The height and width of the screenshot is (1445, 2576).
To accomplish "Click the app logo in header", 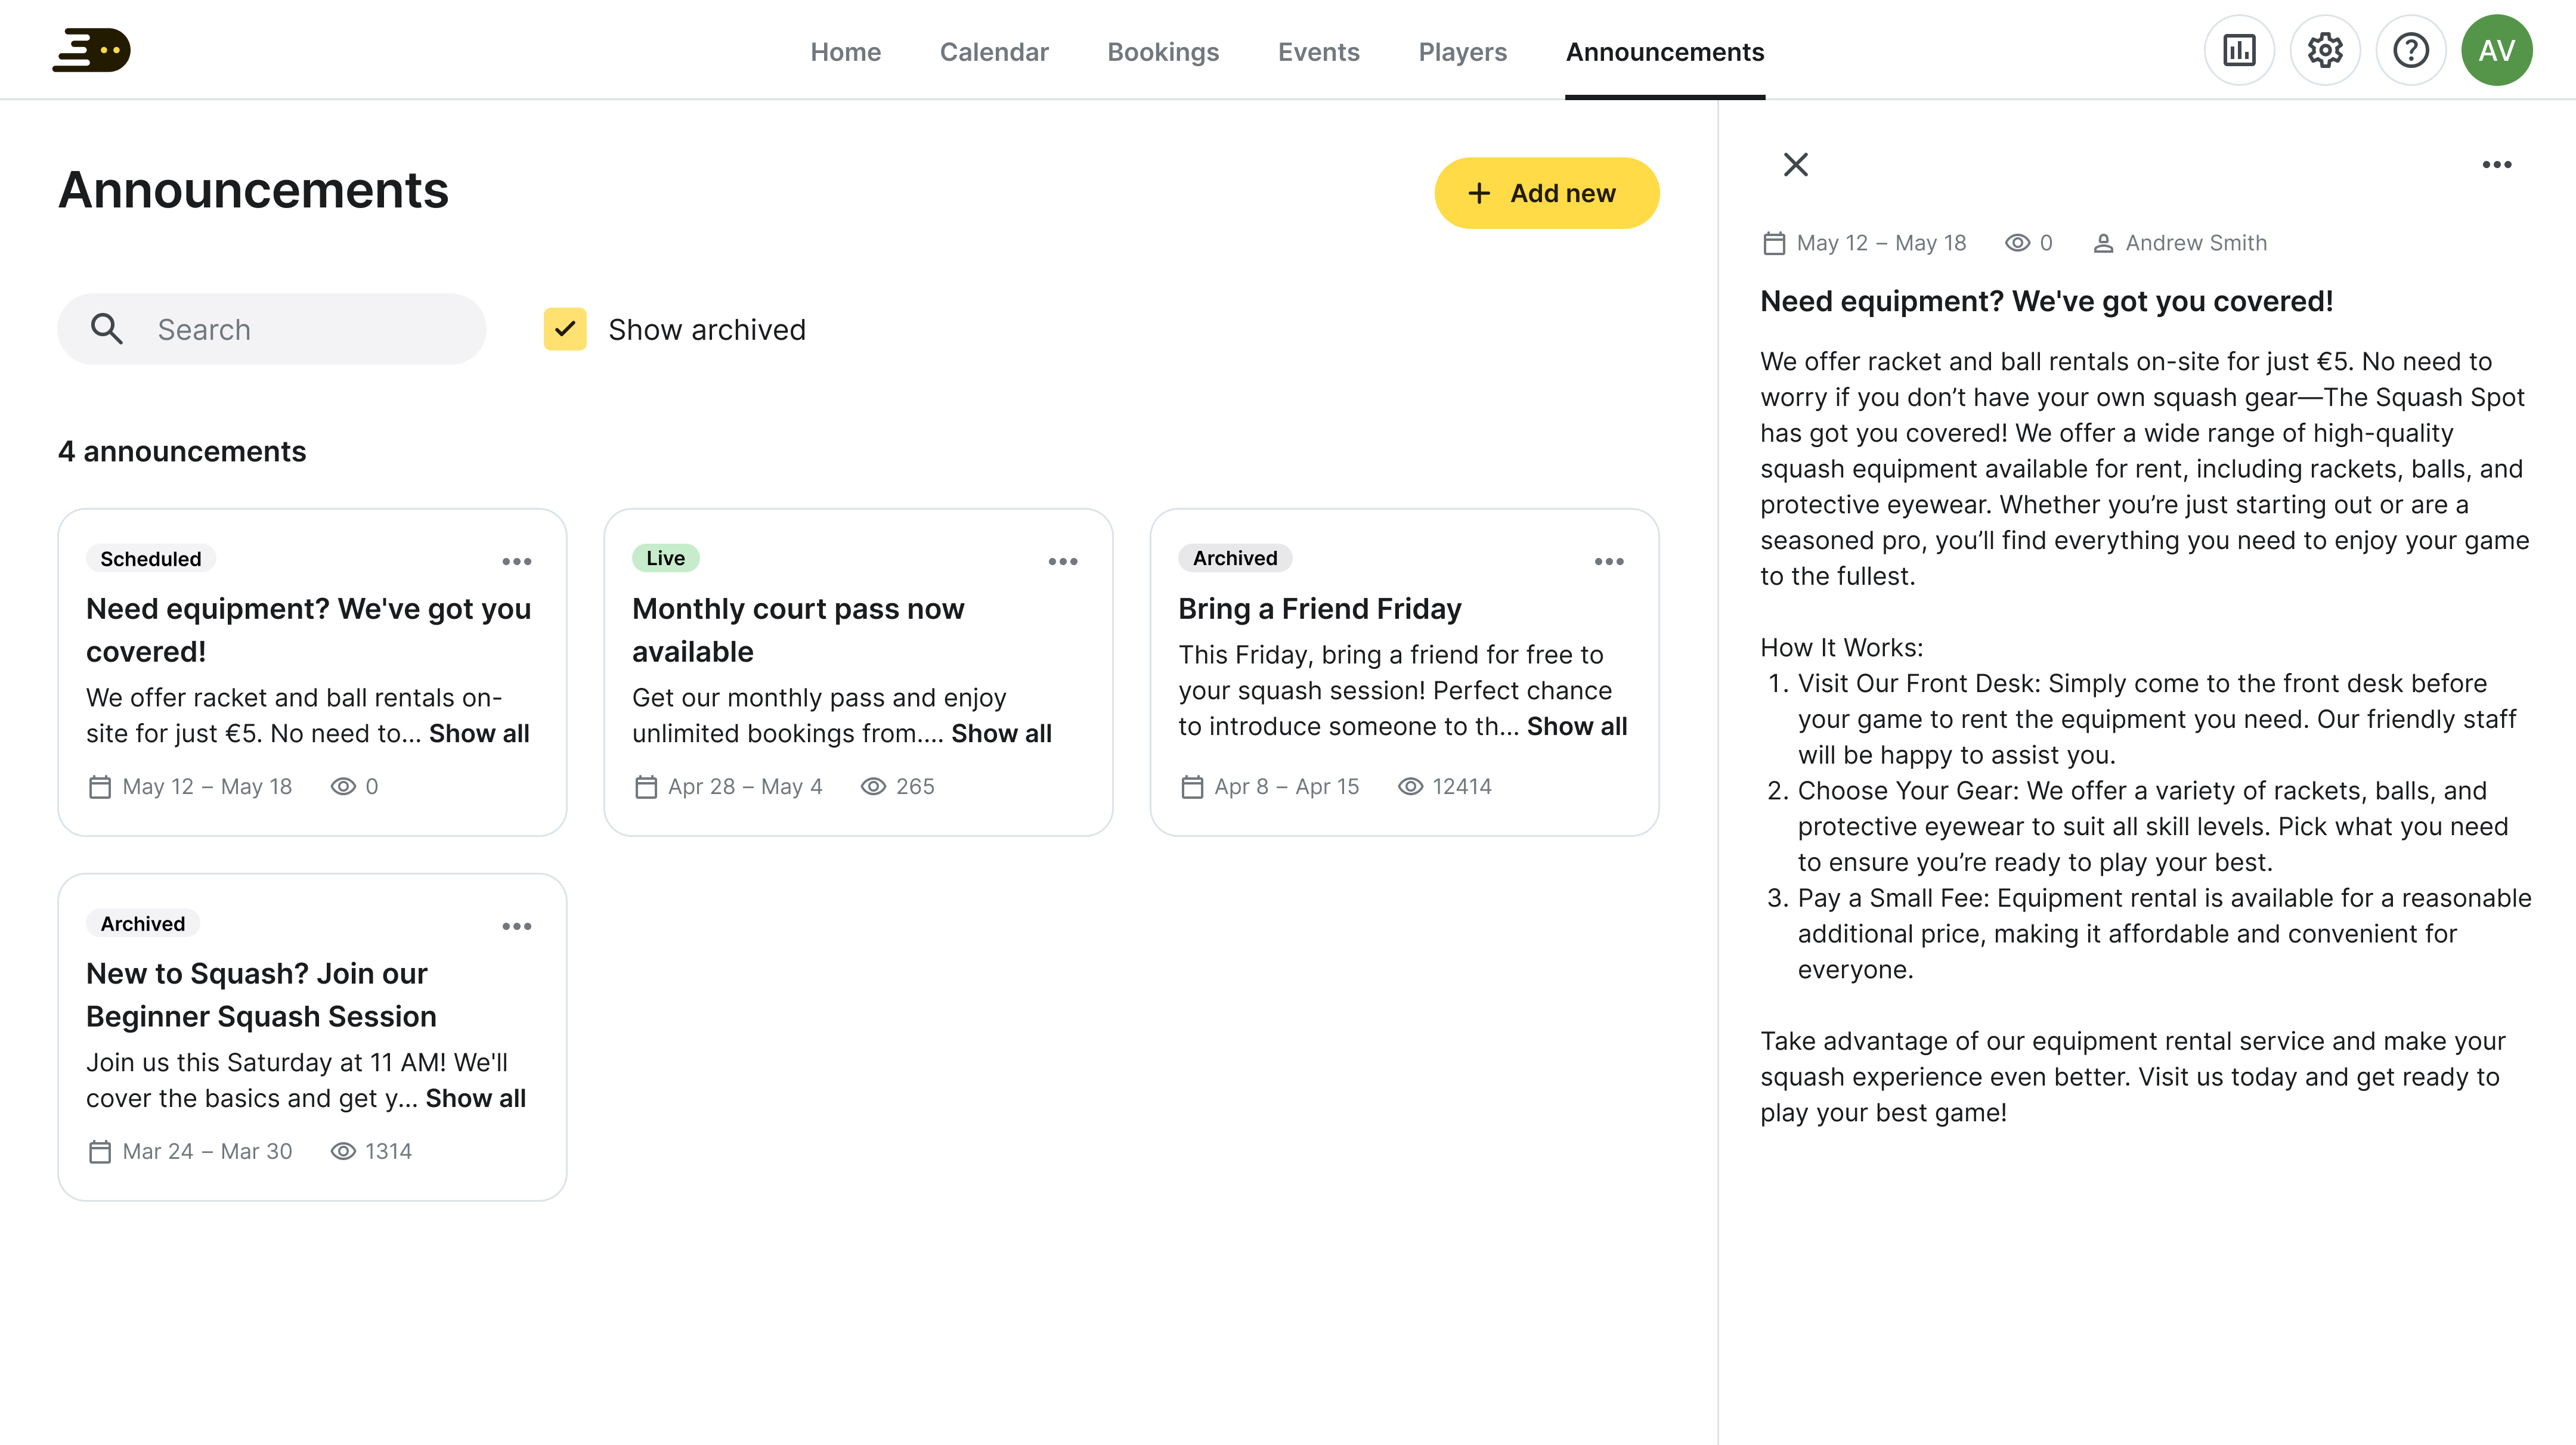I will coord(91,50).
